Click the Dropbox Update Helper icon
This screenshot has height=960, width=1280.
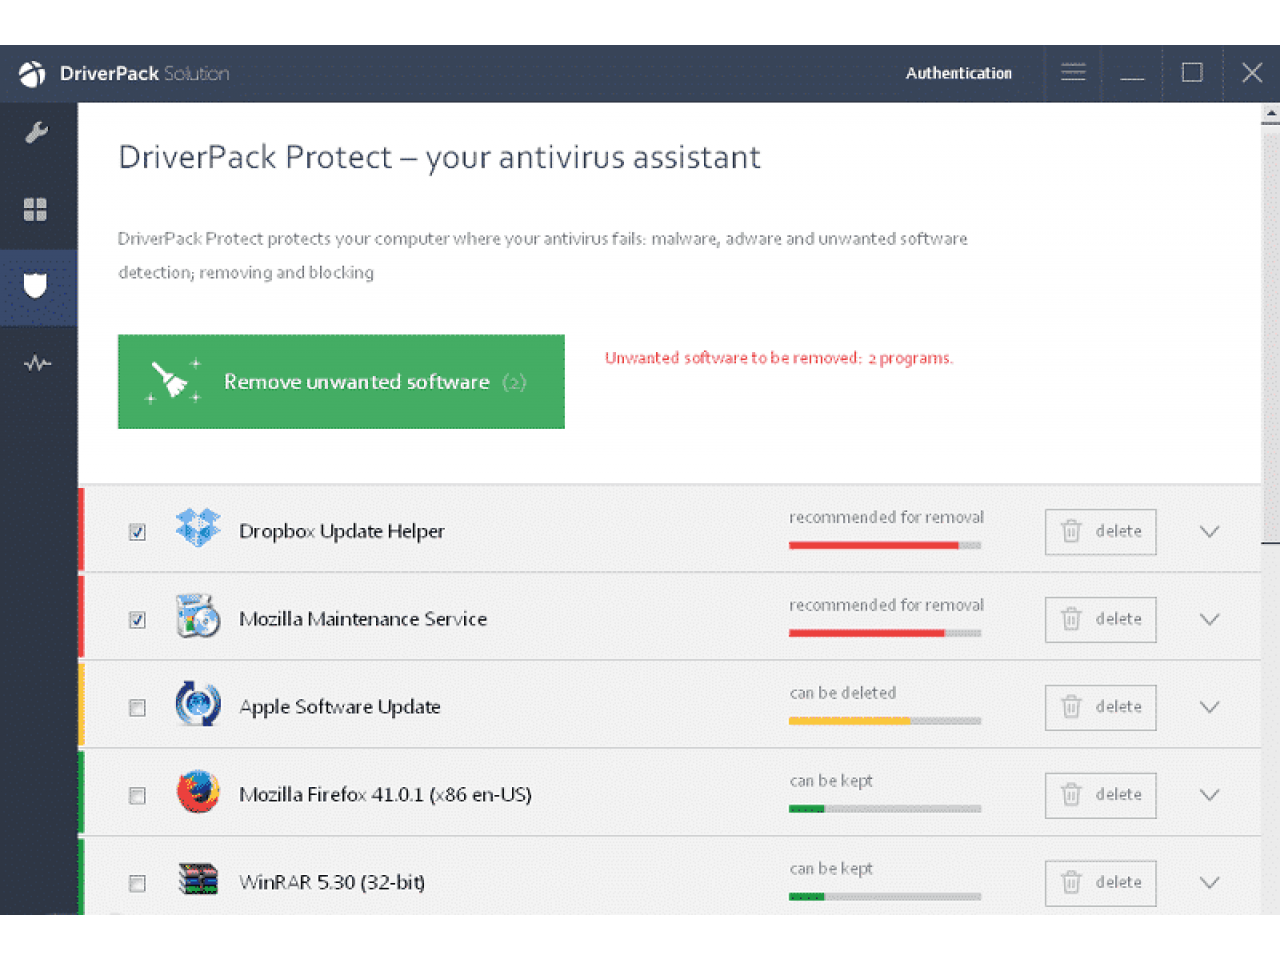198,528
